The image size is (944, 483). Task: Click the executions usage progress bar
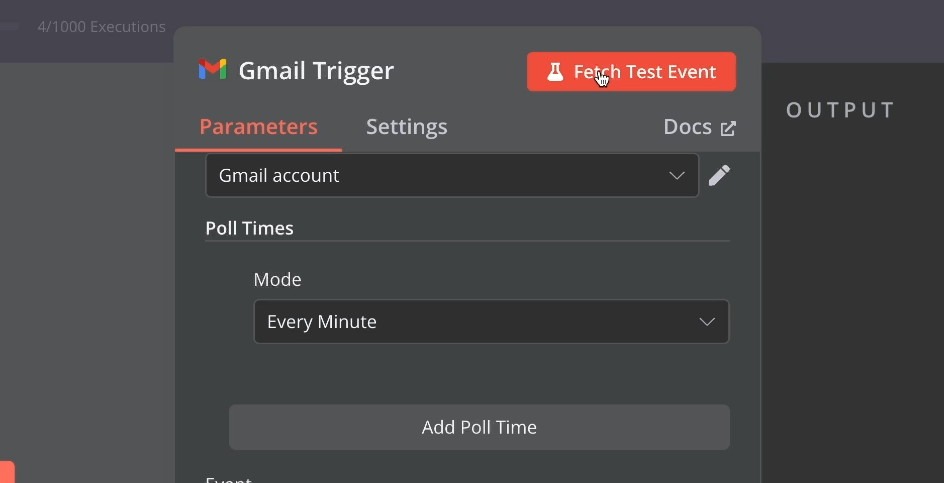(x=10, y=27)
